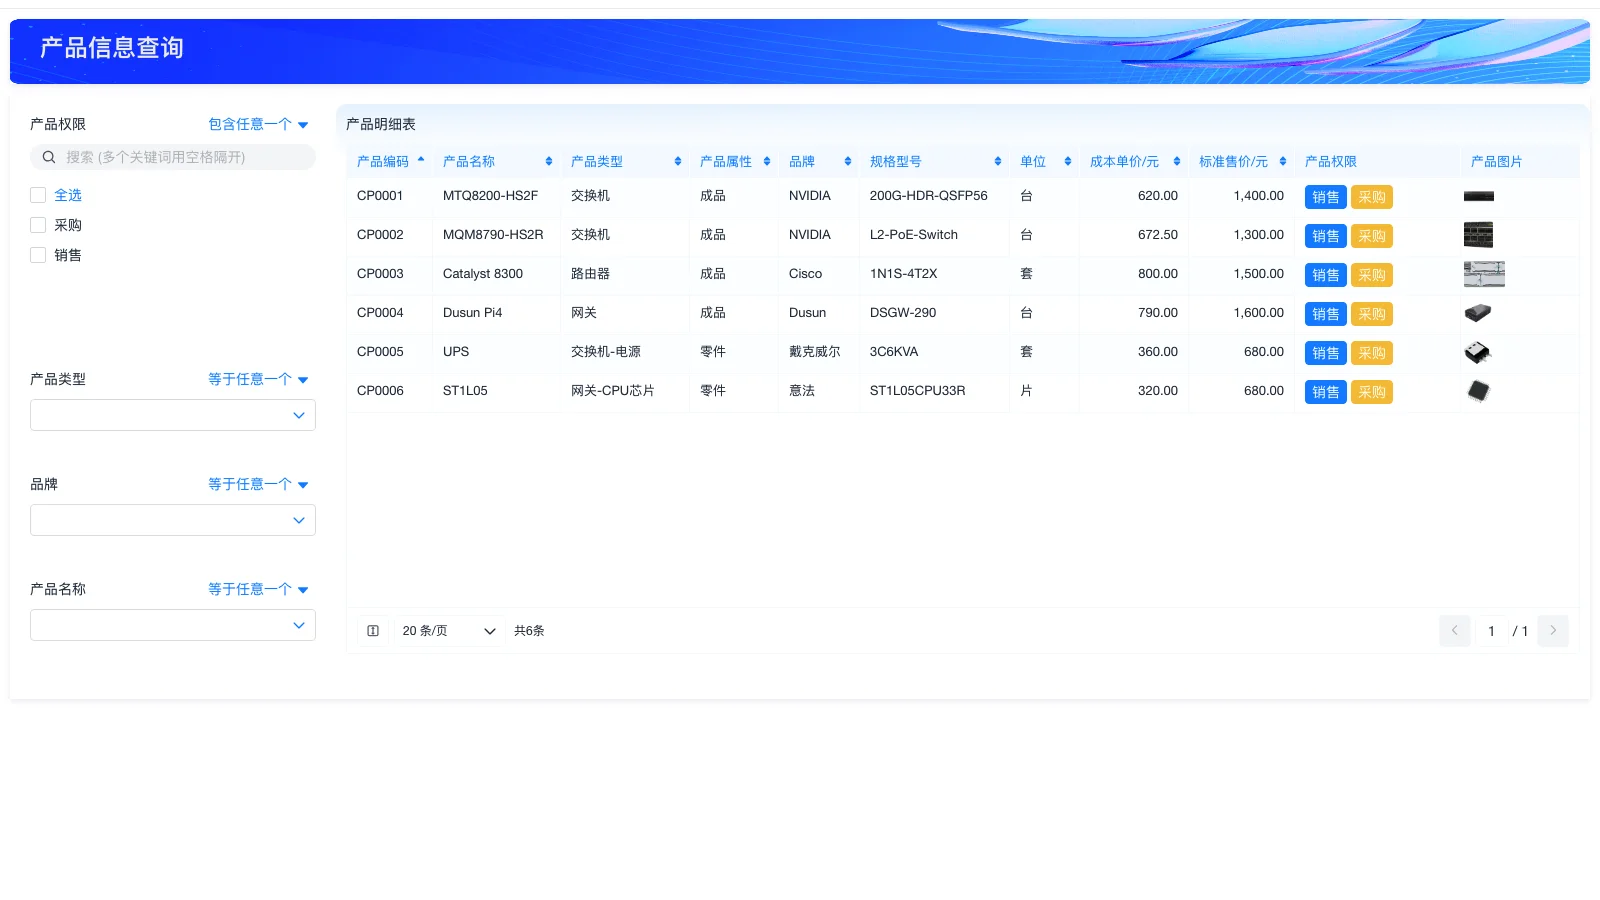Screen dimensions: 1600x900
Task: Click 采购 button on CP0006 row
Action: pos(1372,391)
